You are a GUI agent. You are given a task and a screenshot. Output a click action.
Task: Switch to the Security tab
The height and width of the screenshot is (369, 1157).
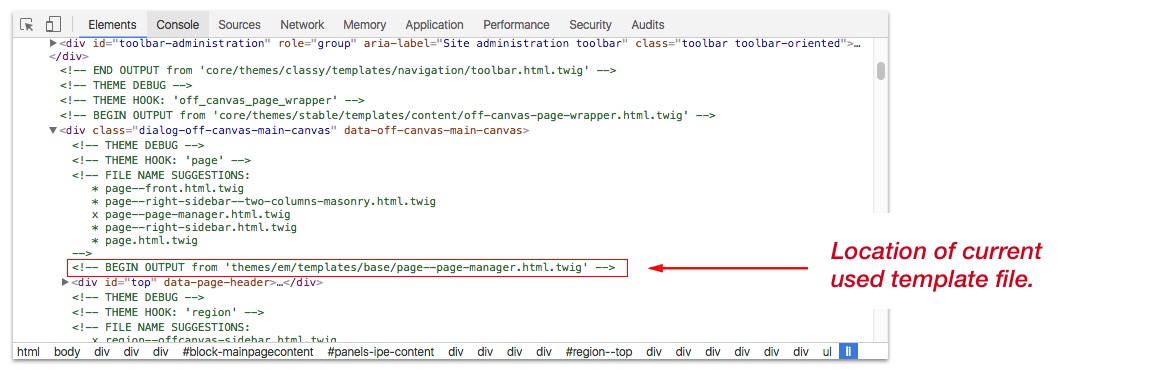click(x=590, y=24)
